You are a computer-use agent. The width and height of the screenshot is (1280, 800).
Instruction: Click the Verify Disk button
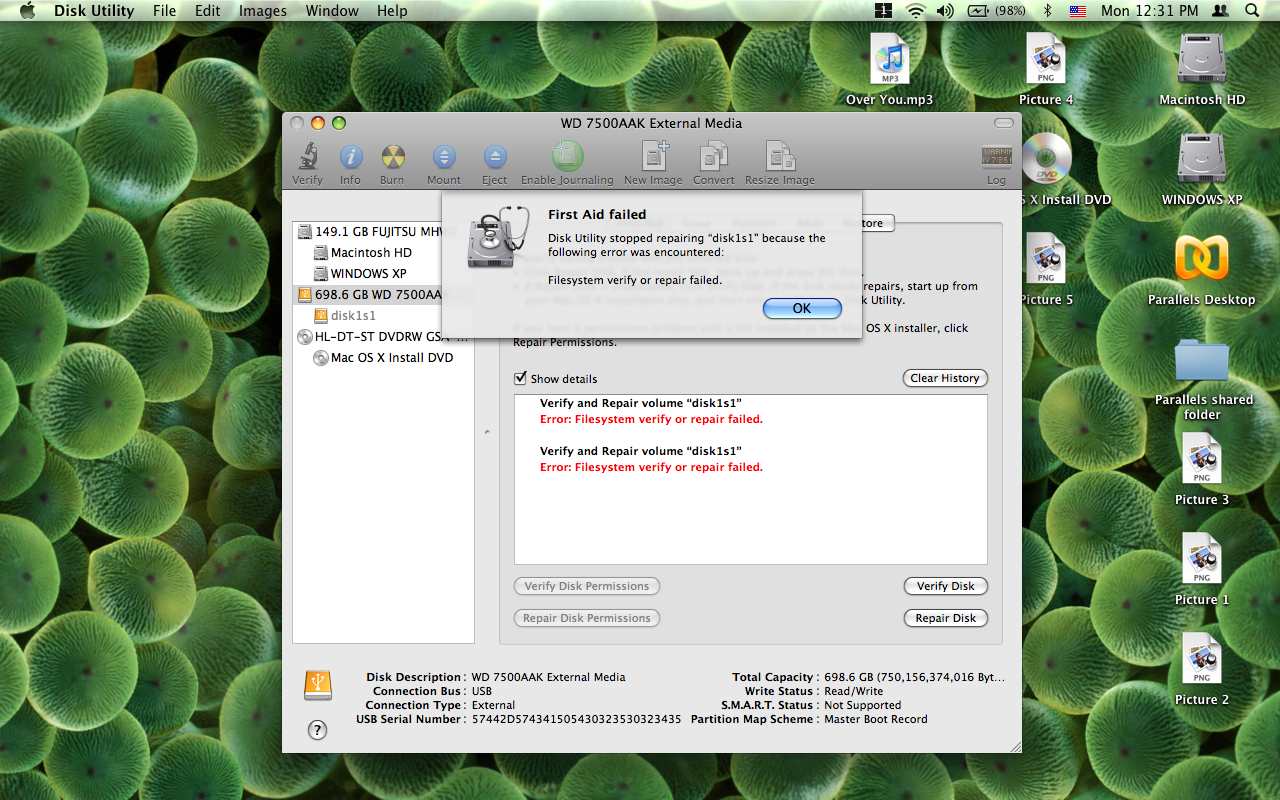coord(945,586)
